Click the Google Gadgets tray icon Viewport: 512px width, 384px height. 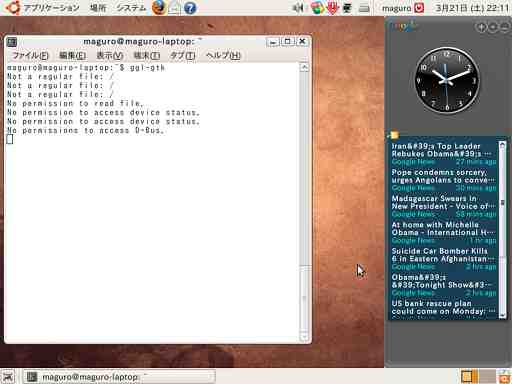(x=317, y=8)
